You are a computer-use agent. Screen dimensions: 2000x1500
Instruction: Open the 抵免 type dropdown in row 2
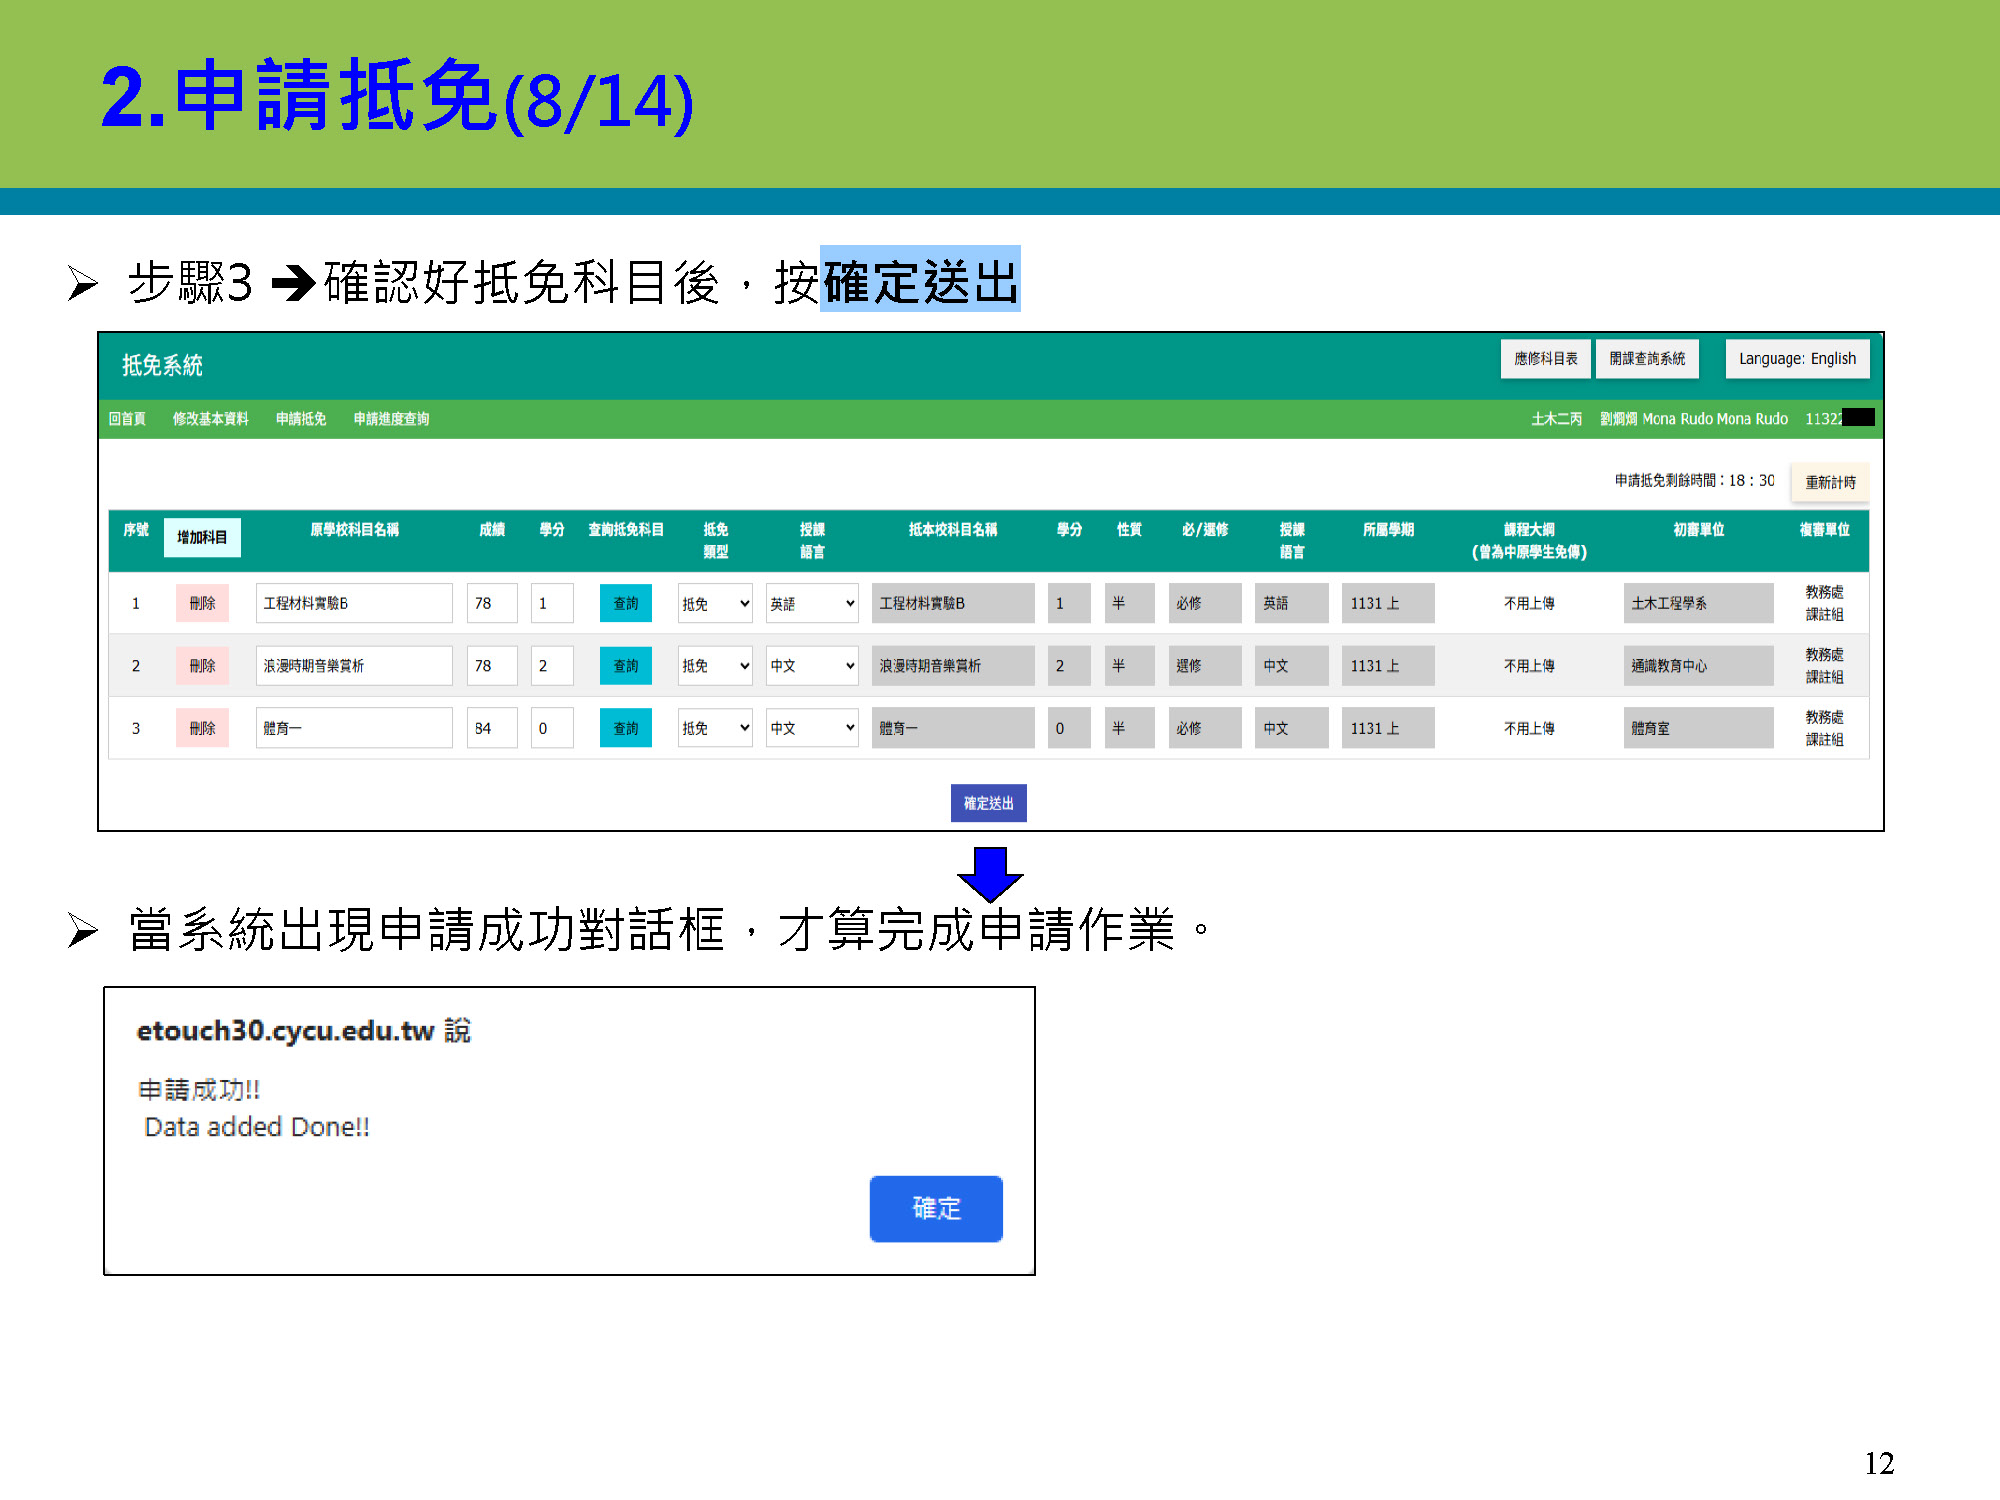click(715, 666)
